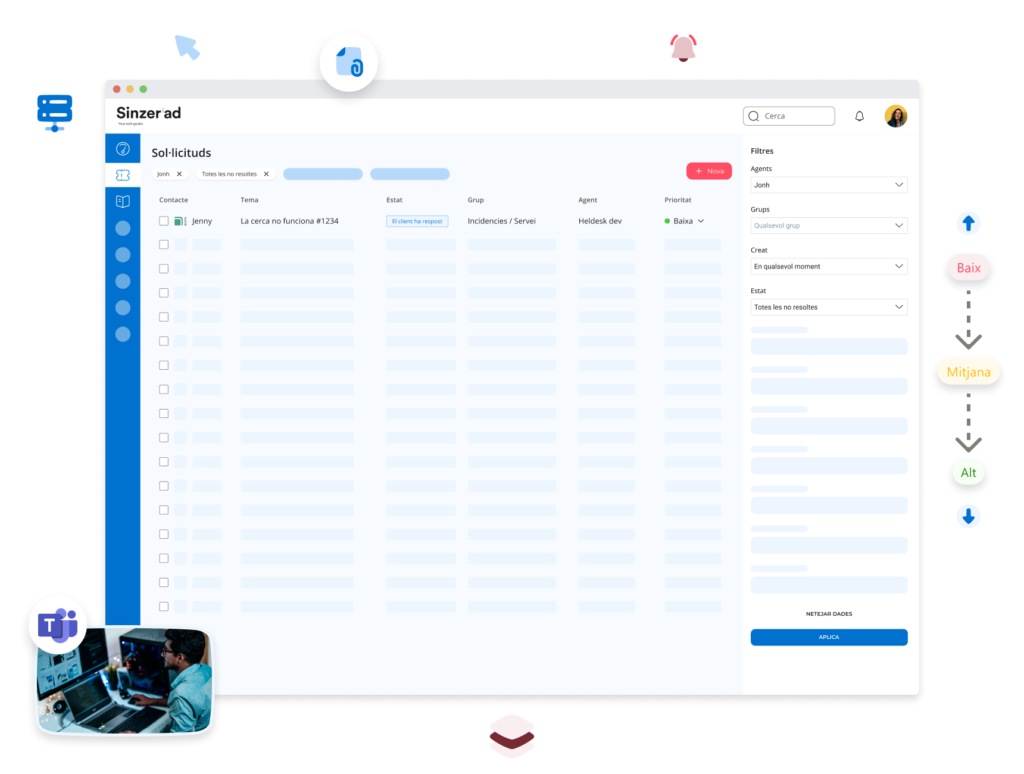Viewport: 1024px width, 774px height.
Task: Click the blue APLICA button
Action: click(x=828, y=637)
